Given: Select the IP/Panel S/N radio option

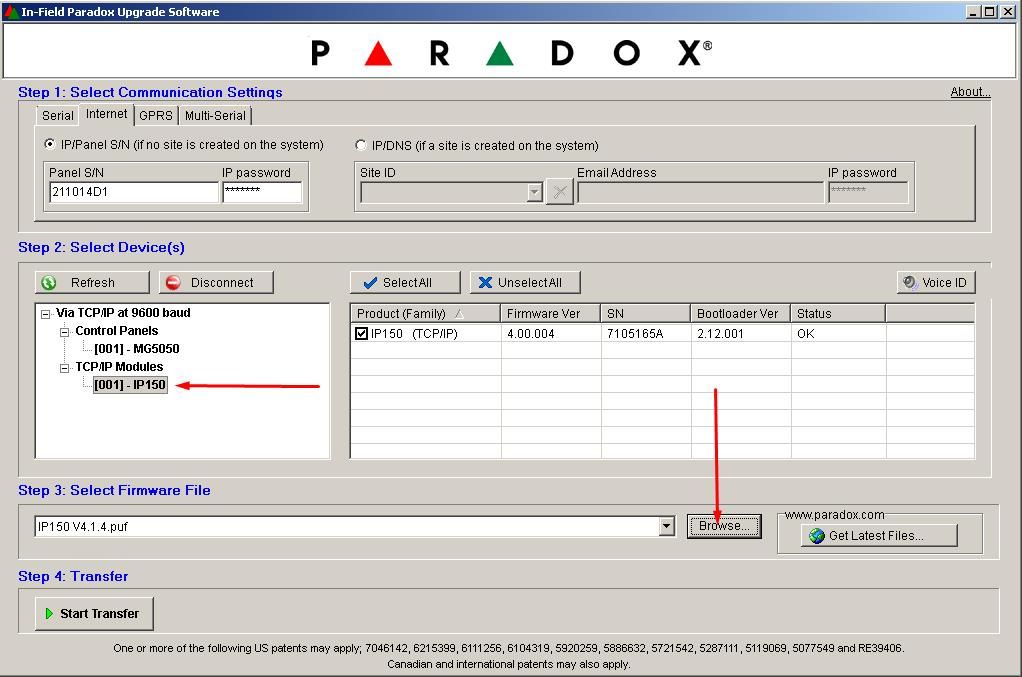Looking at the screenshot, I should 50,144.
